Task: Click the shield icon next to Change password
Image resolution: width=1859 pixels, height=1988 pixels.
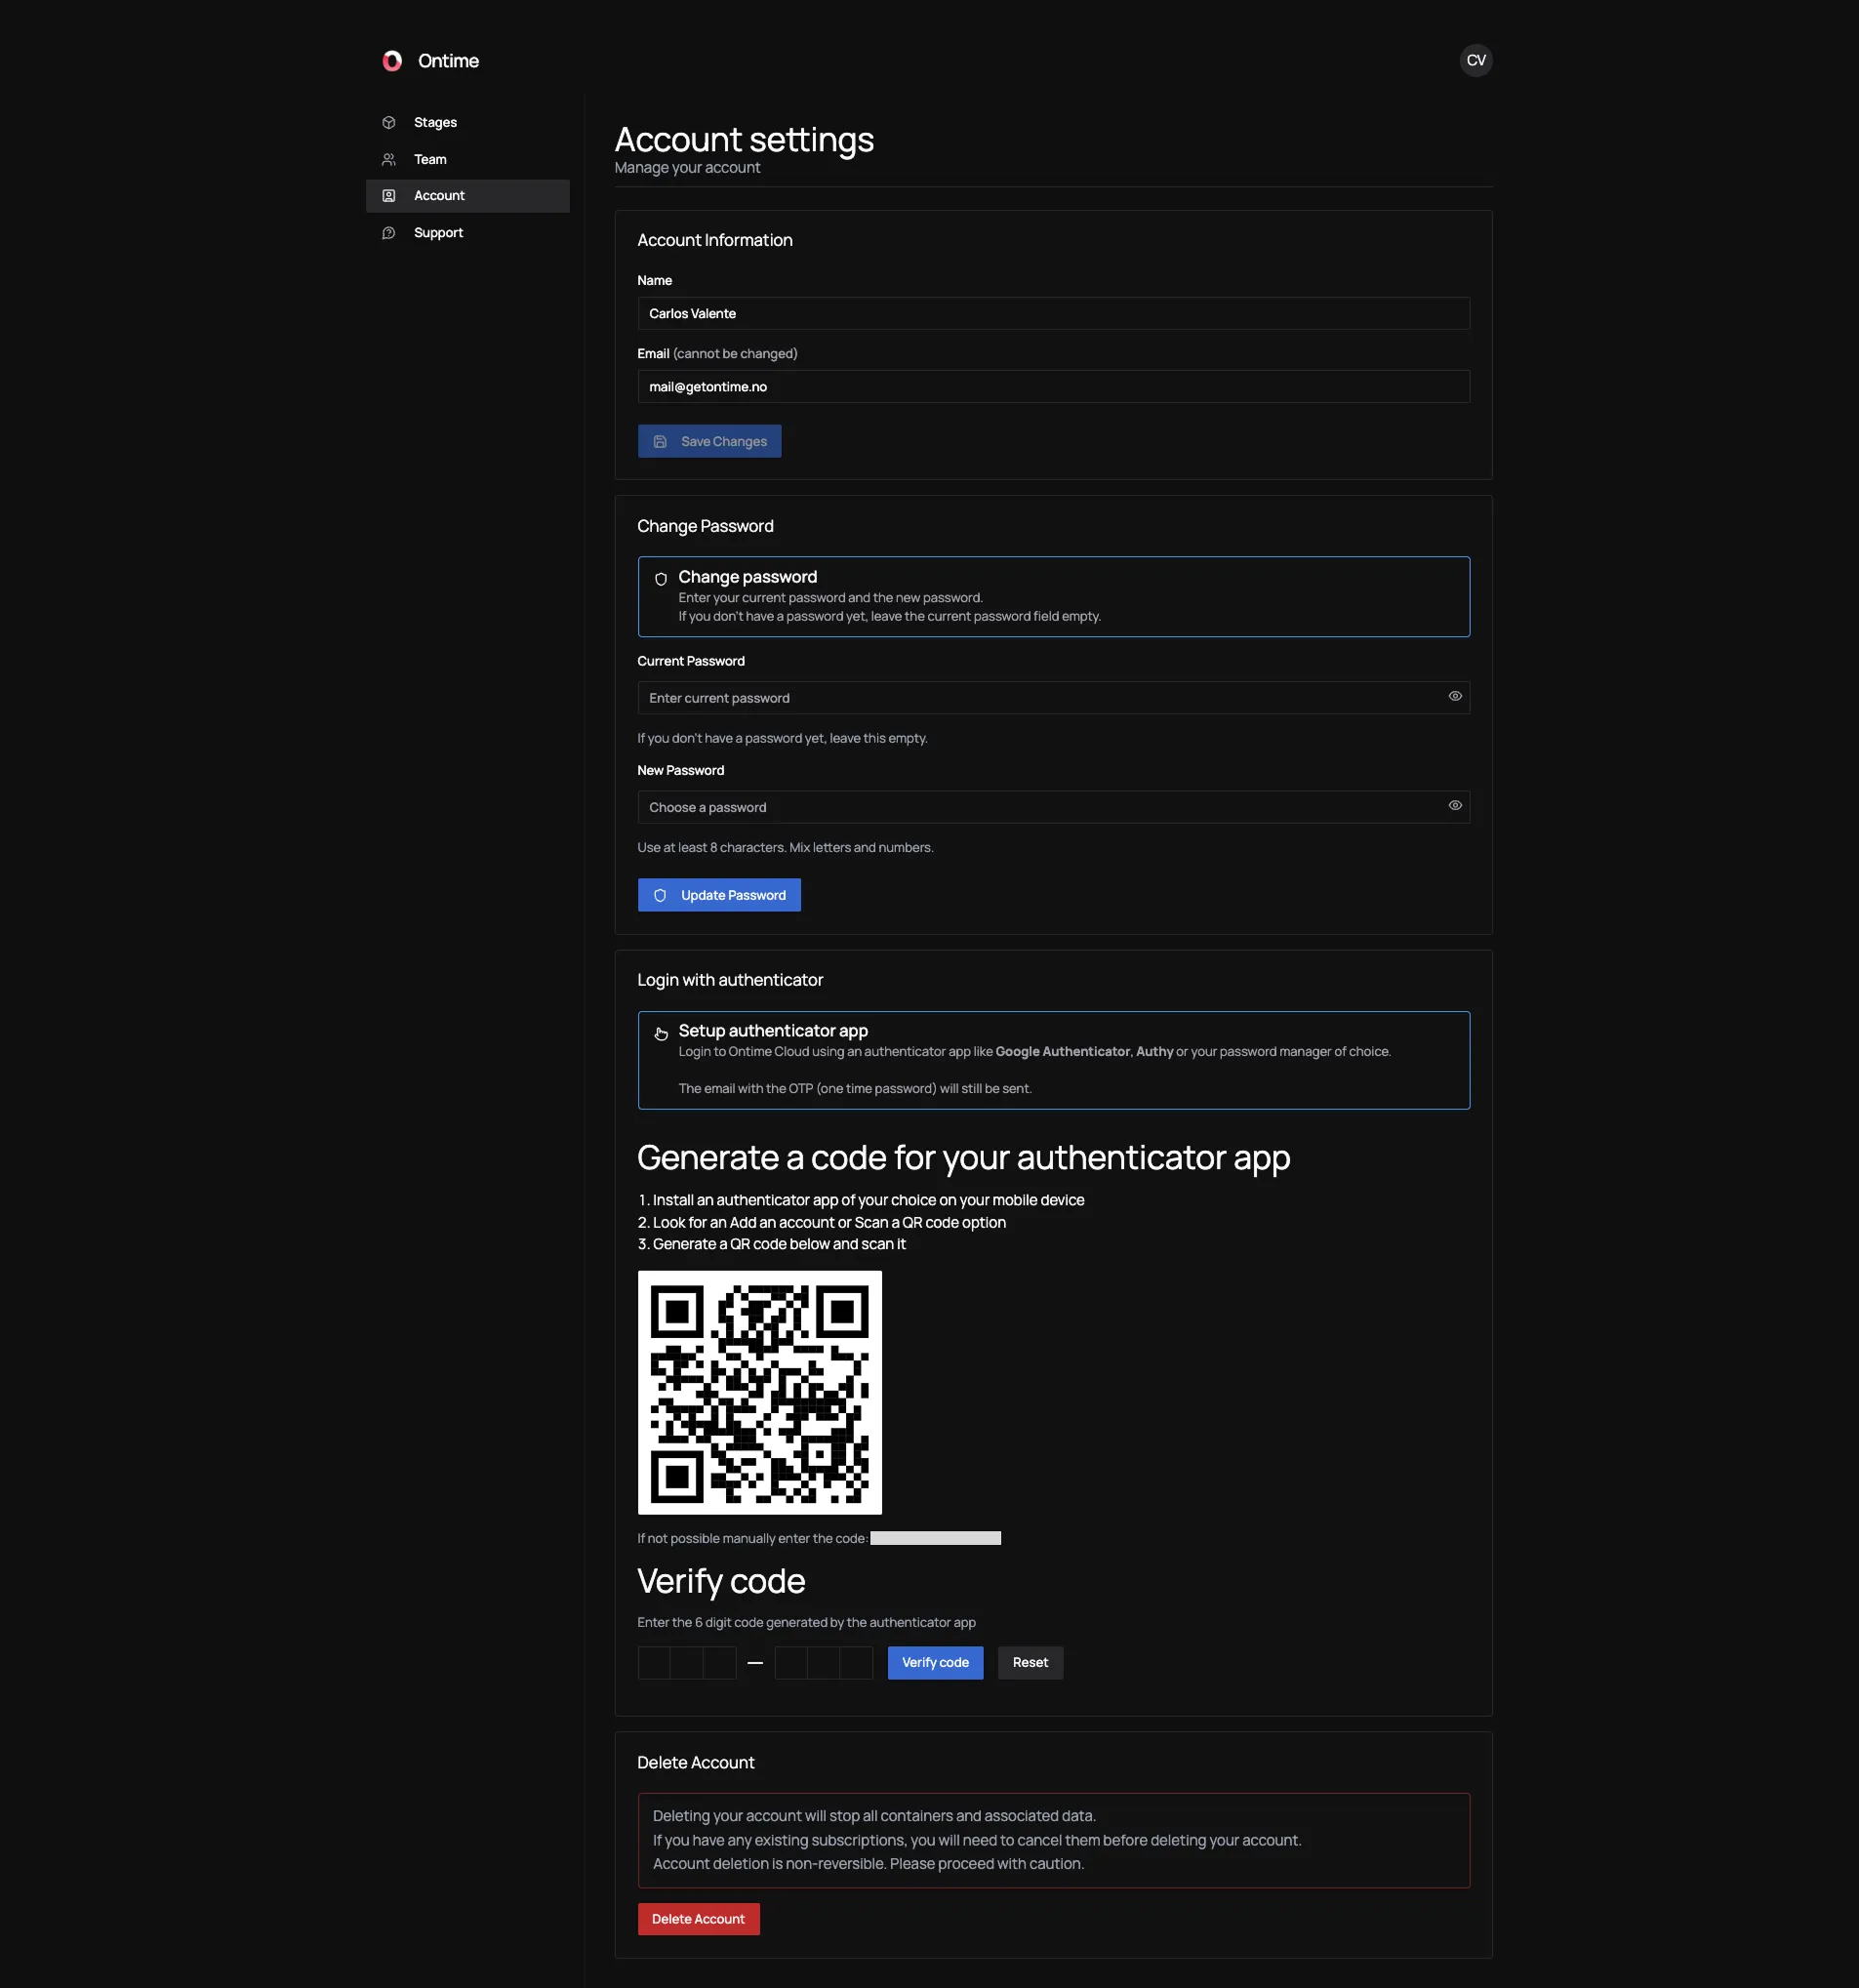Action: tap(660, 578)
